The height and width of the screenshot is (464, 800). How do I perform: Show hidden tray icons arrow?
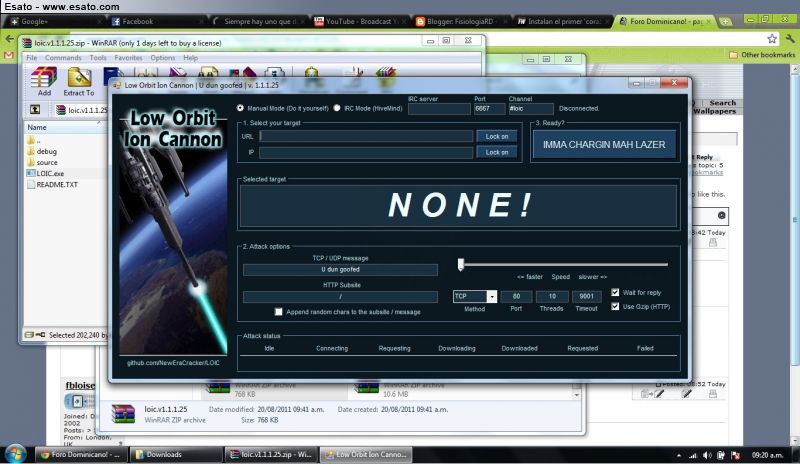point(679,455)
